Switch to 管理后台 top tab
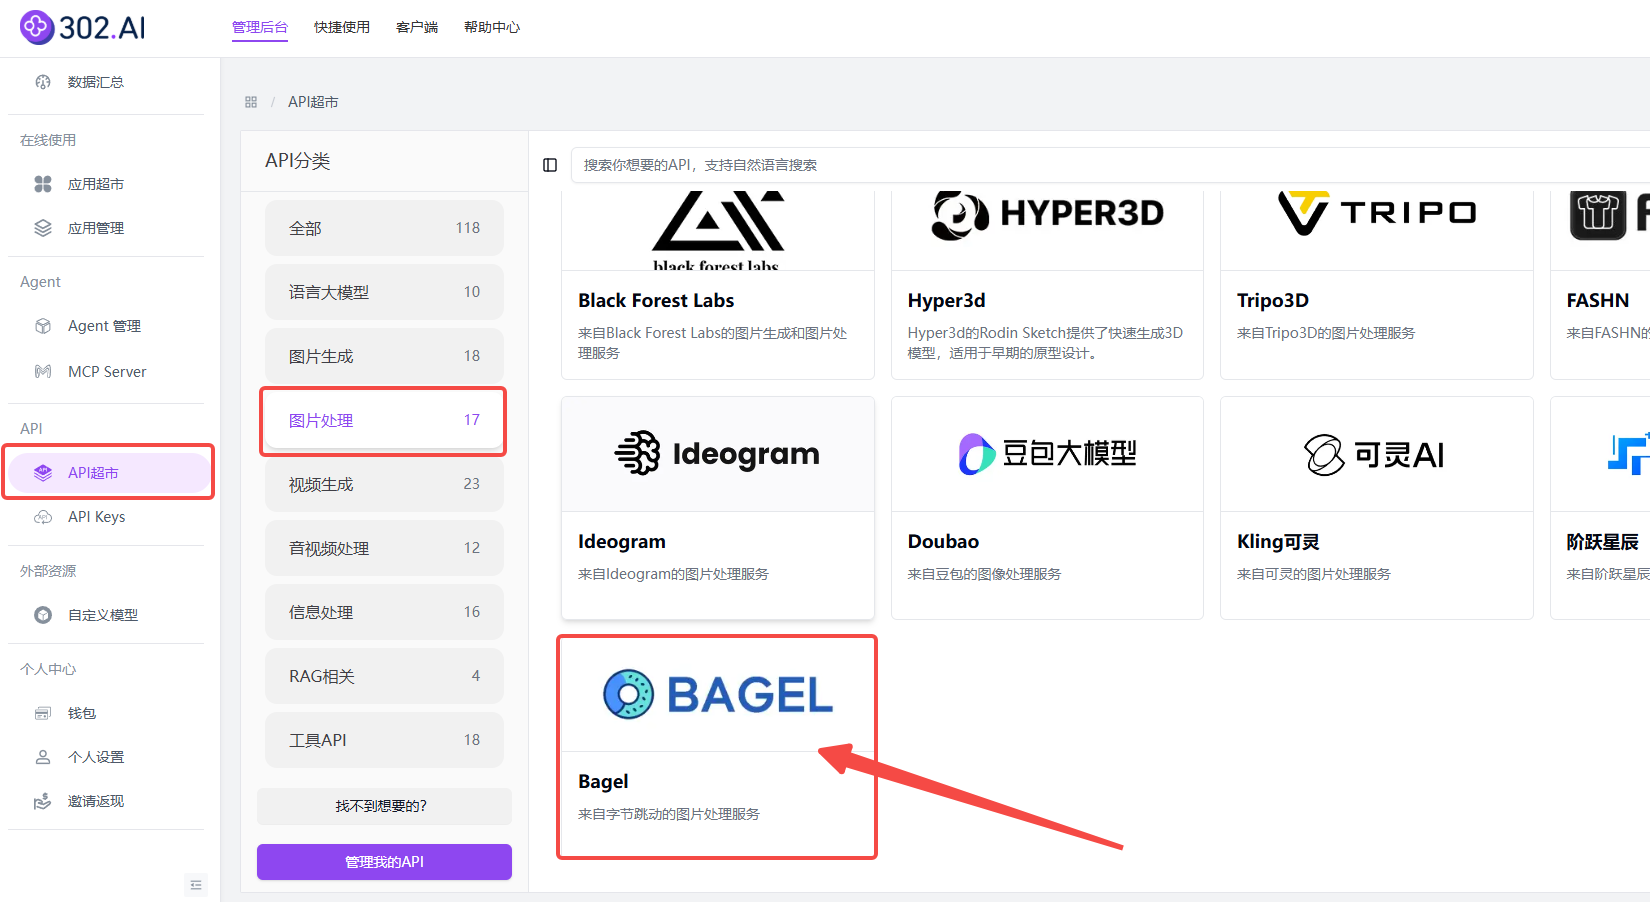This screenshot has height=902, width=1650. (260, 27)
